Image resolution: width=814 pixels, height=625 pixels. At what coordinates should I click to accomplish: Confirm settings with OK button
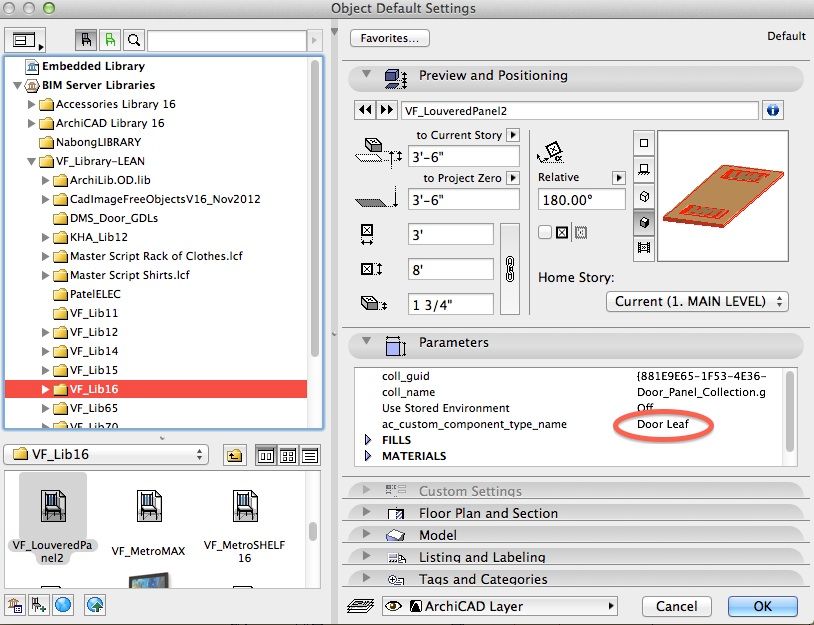click(763, 606)
